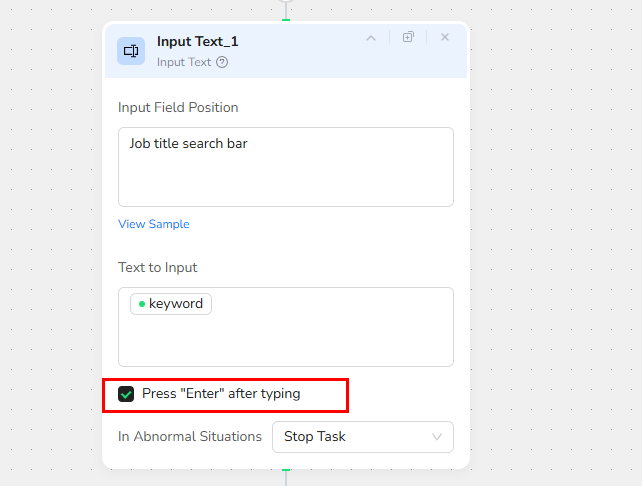Click the Input Text node icon
642x486 pixels.
point(131,50)
